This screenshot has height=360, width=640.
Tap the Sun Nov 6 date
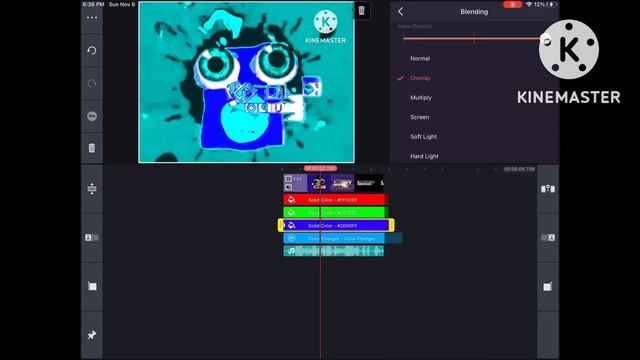tap(122, 4)
